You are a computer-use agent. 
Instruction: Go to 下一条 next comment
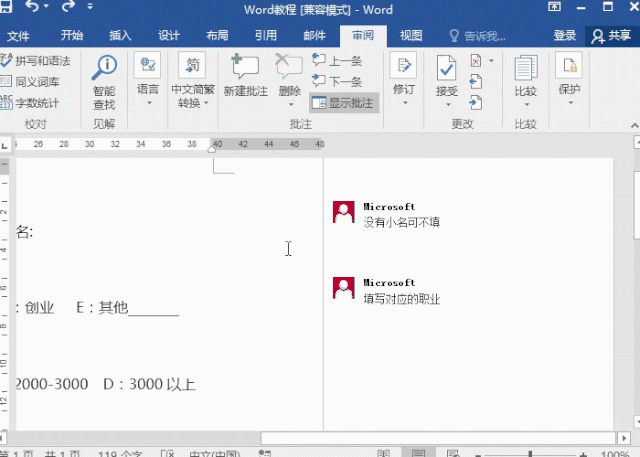pos(337,81)
